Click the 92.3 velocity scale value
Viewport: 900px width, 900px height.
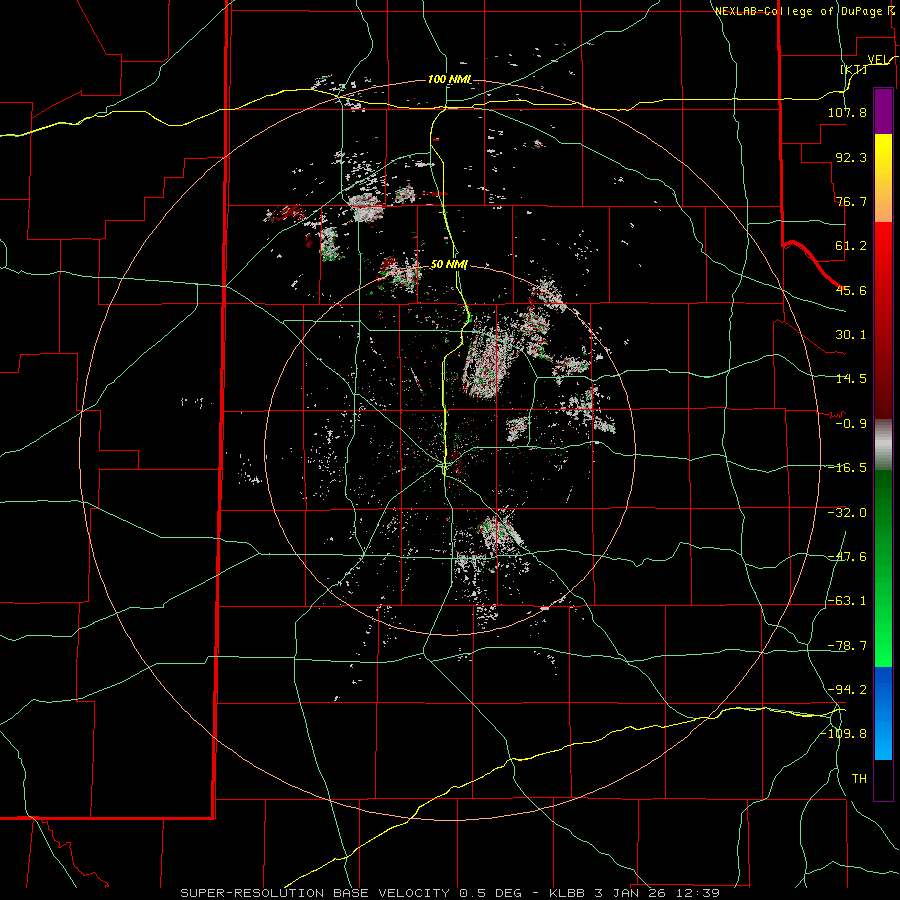(851, 157)
